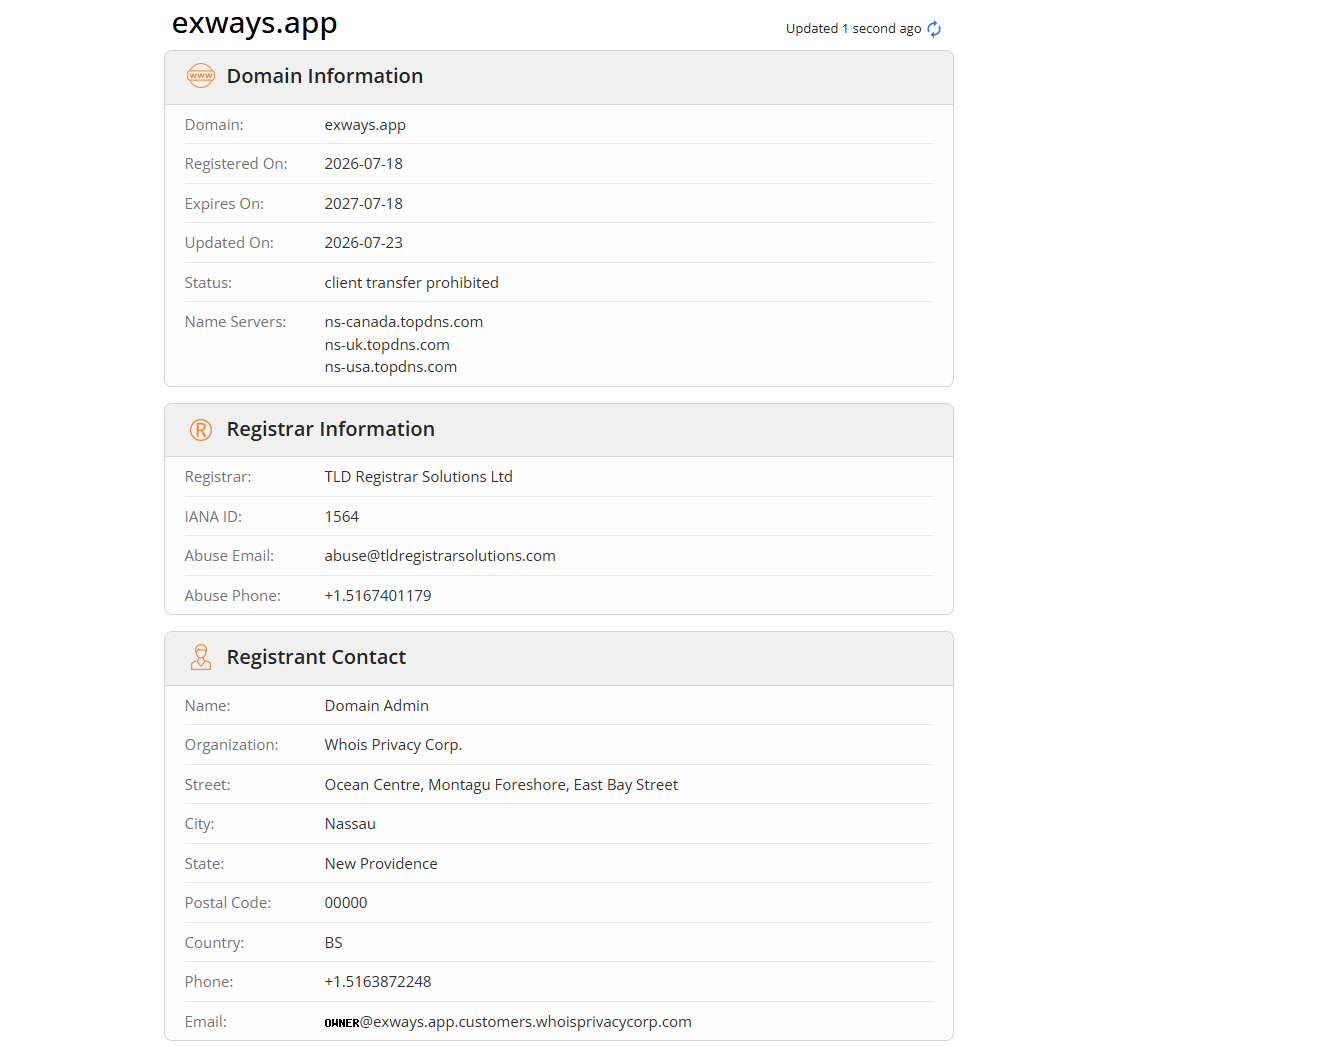This screenshot has width=1326, height=1049.
Task: Click IANA ID value 1564
Action: pyautogui.click(x=341, y=517)
